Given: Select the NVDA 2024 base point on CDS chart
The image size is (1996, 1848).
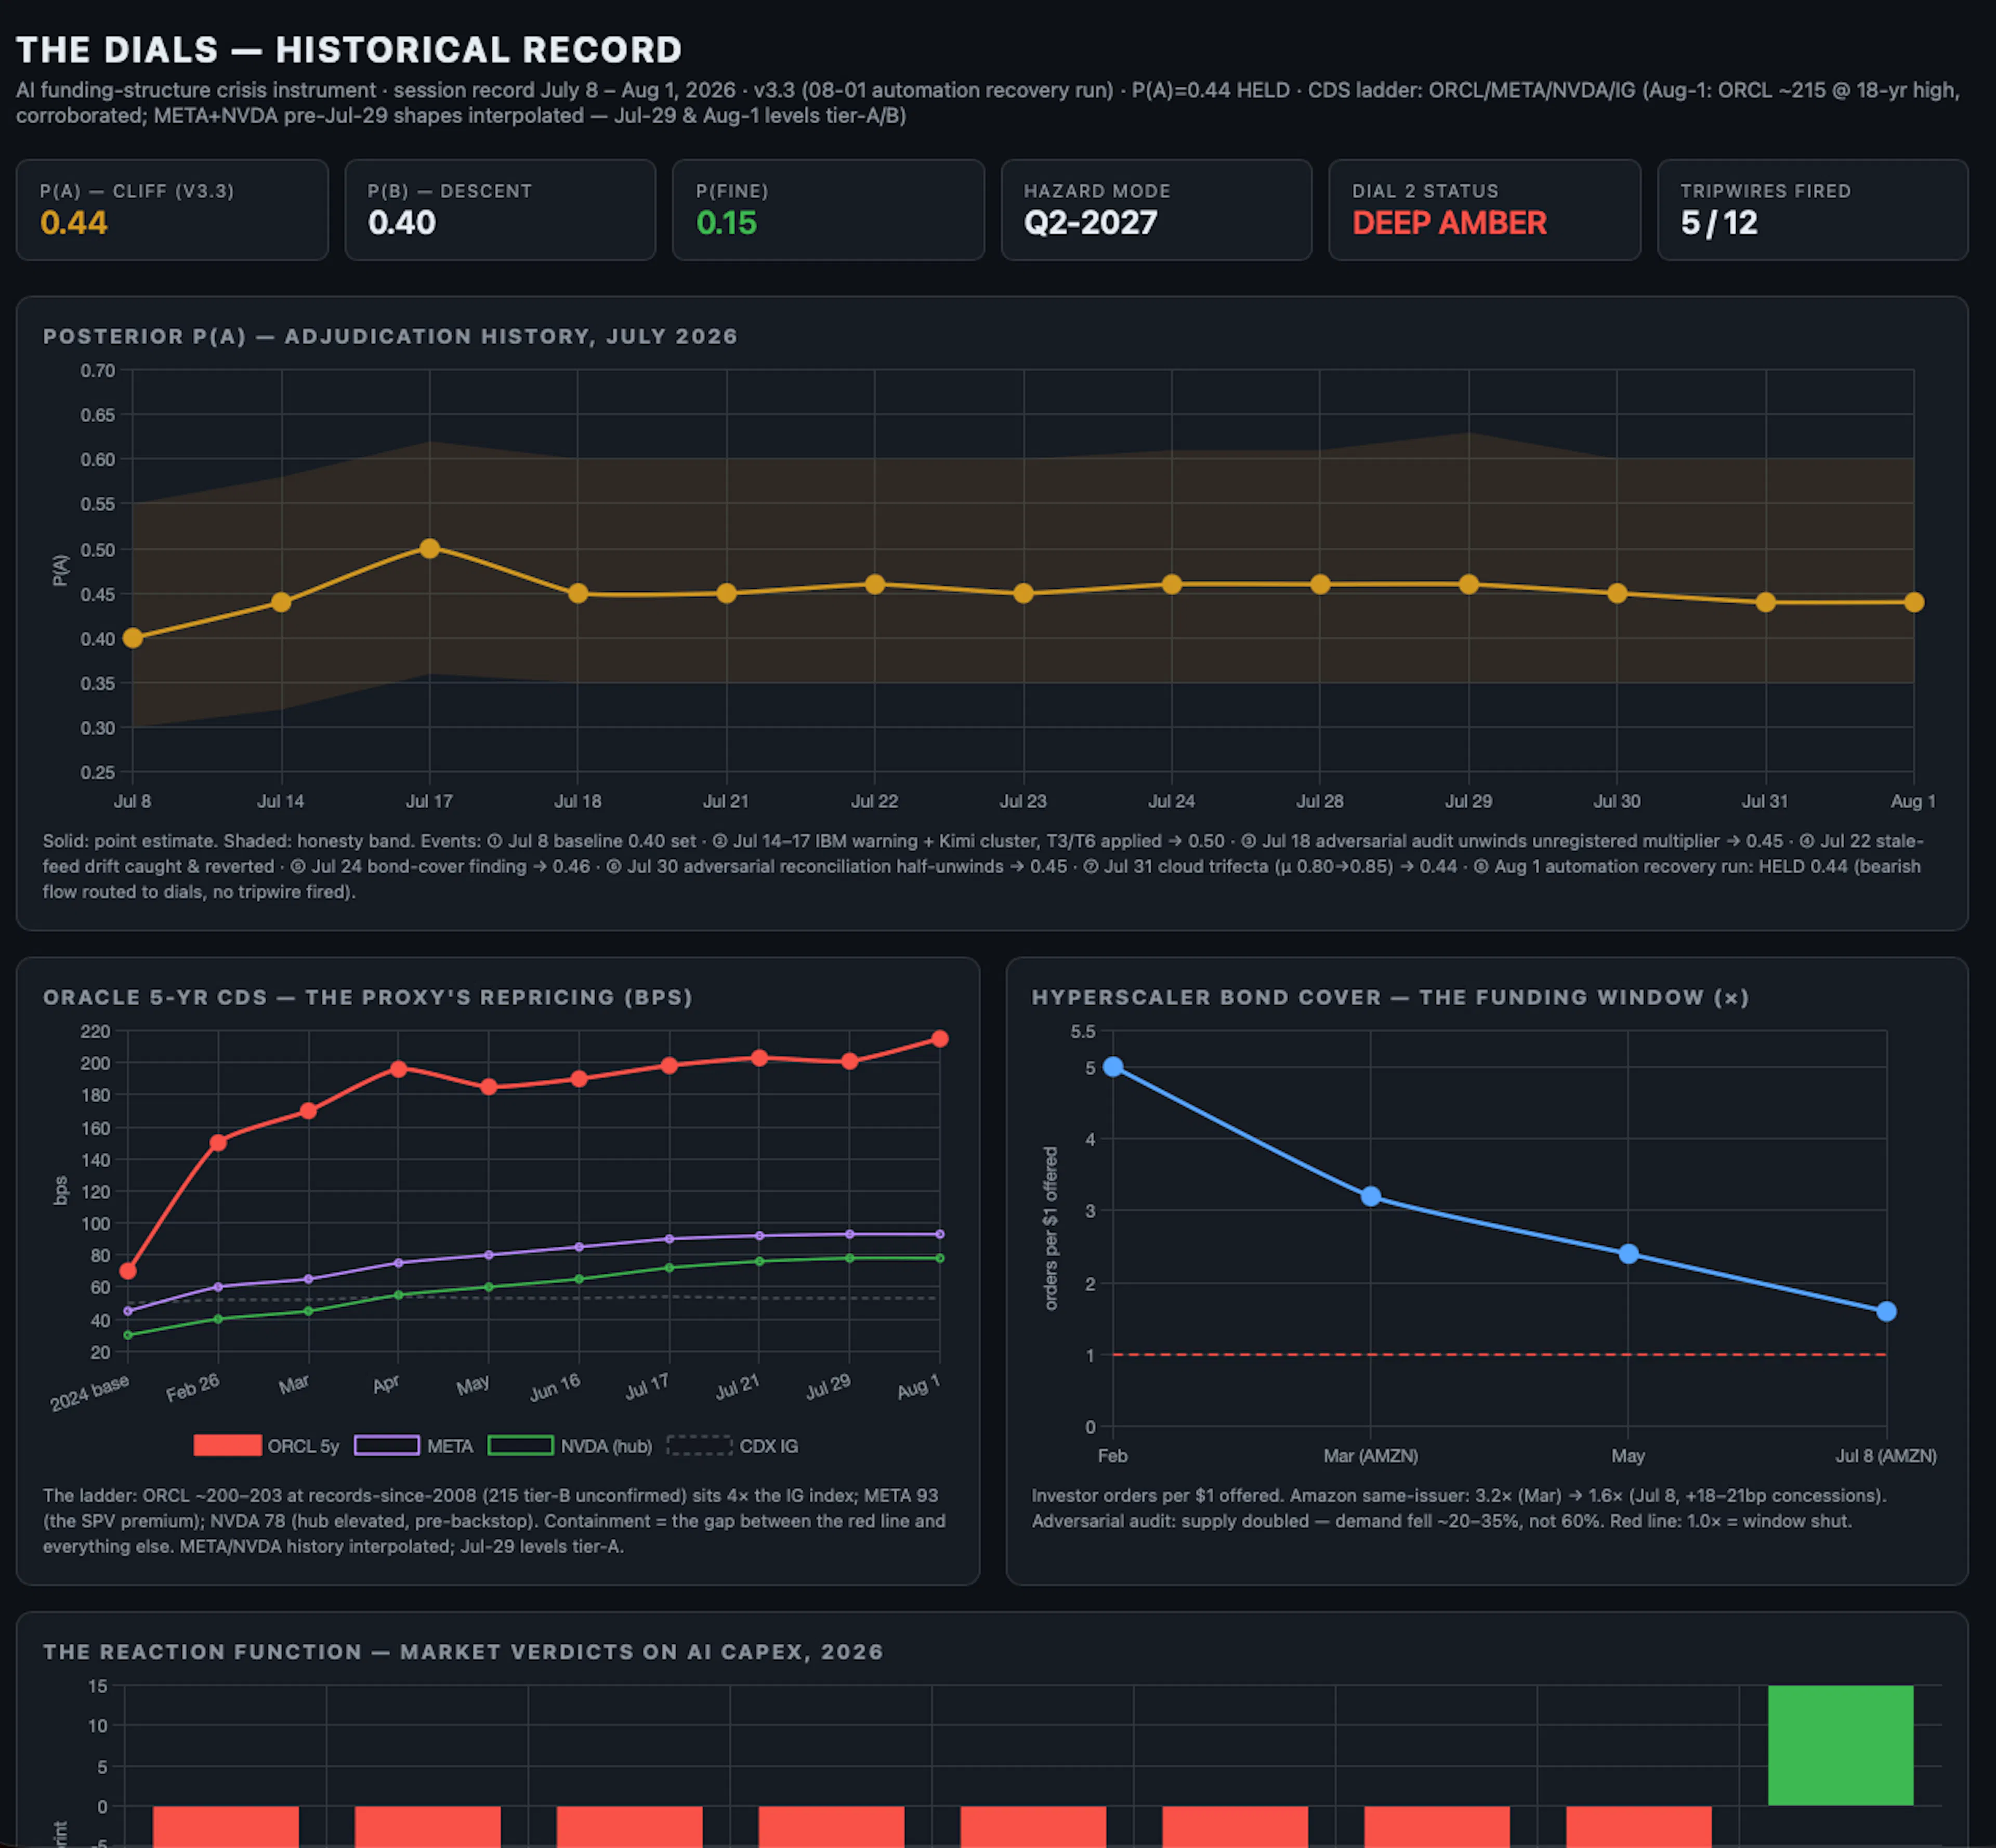Looking at the screenshot, I should point(128,1335).
